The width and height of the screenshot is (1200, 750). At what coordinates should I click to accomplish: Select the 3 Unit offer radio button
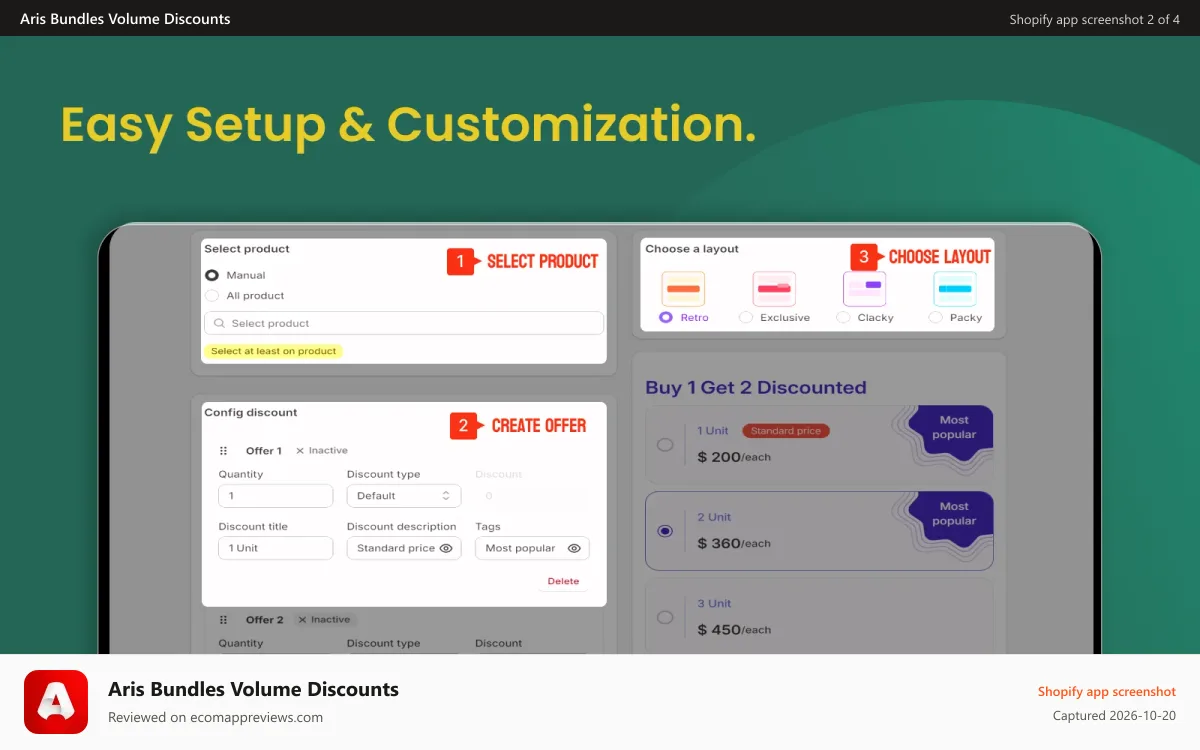[665, 617]
